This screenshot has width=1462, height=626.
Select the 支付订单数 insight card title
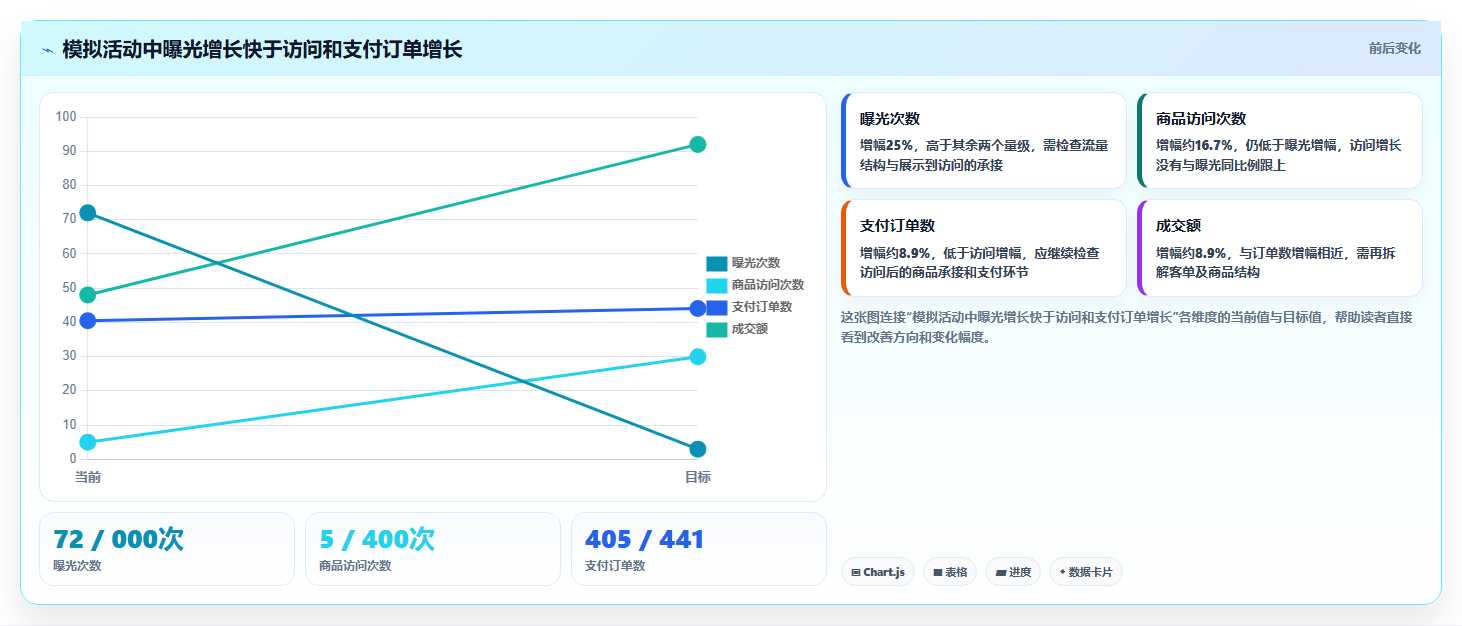pyautogui.click(x=897, y=226)
